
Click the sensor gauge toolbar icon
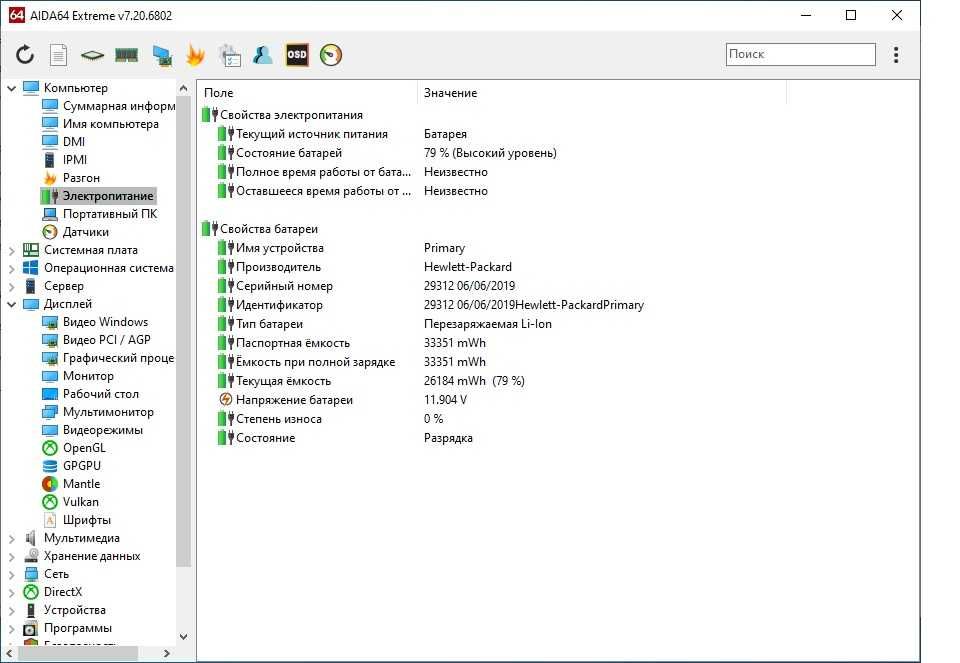point(331,55)
